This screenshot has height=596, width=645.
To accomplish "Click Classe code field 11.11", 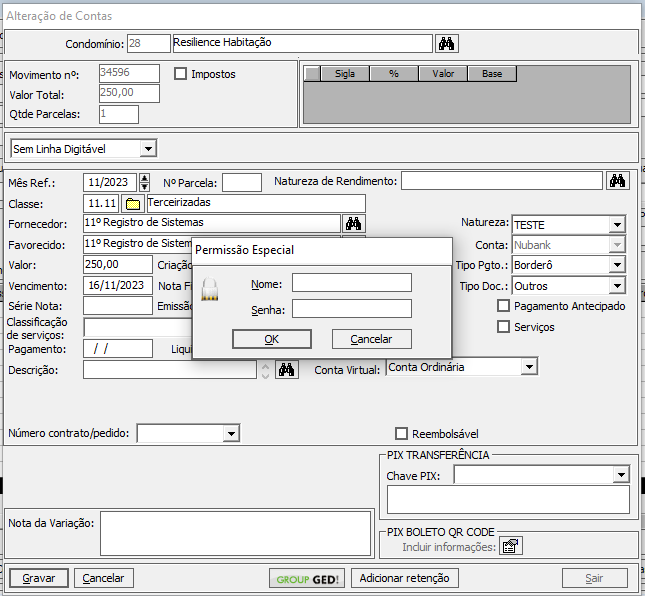I will 101,204.
